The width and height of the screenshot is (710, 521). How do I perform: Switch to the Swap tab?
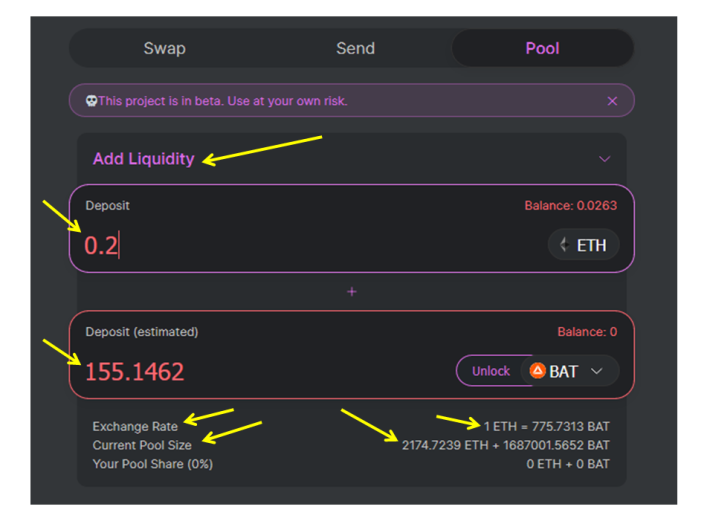click(165, 48)
